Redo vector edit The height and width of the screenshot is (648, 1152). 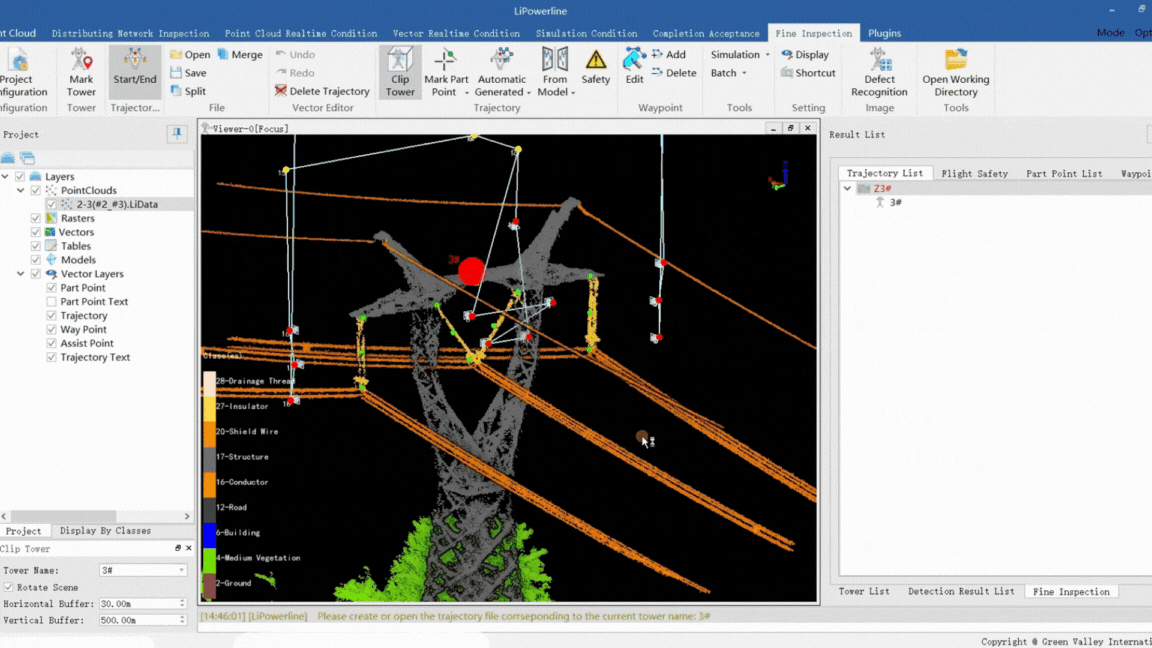(295, 73)
